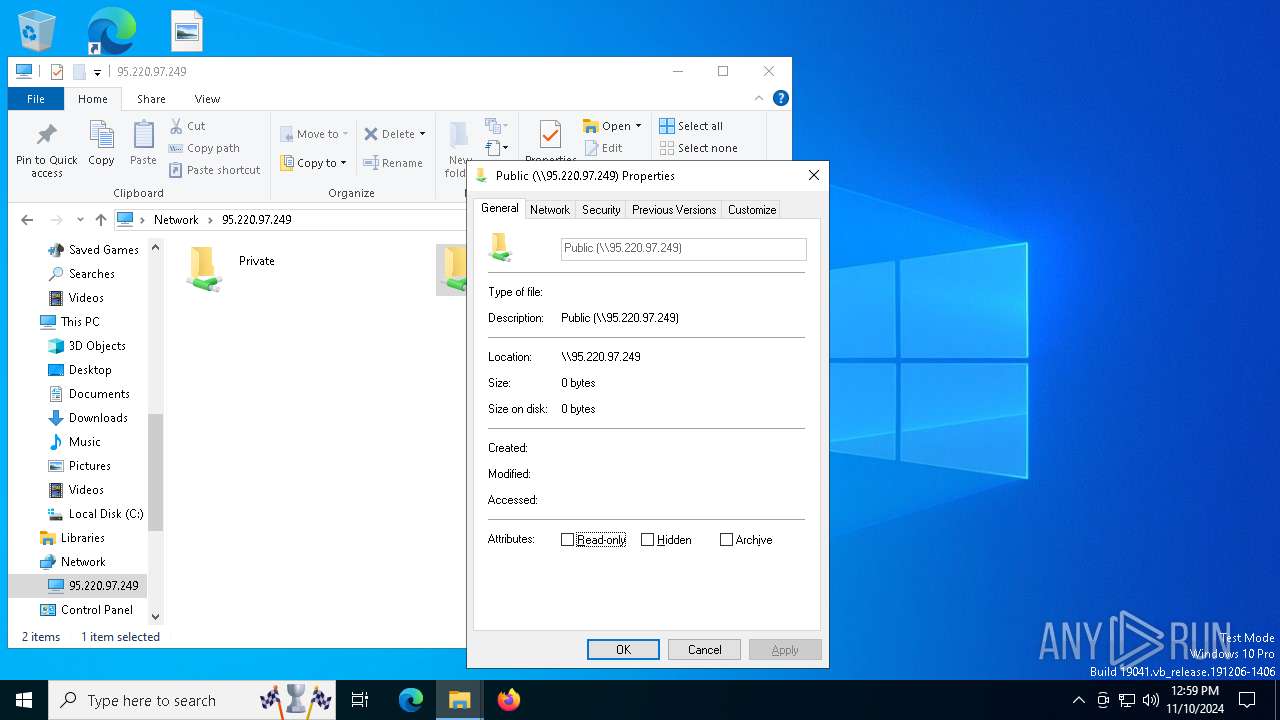The image size is (1280, 720).
Task: Open the notification center icon
Action: (x=1247, y=700)
